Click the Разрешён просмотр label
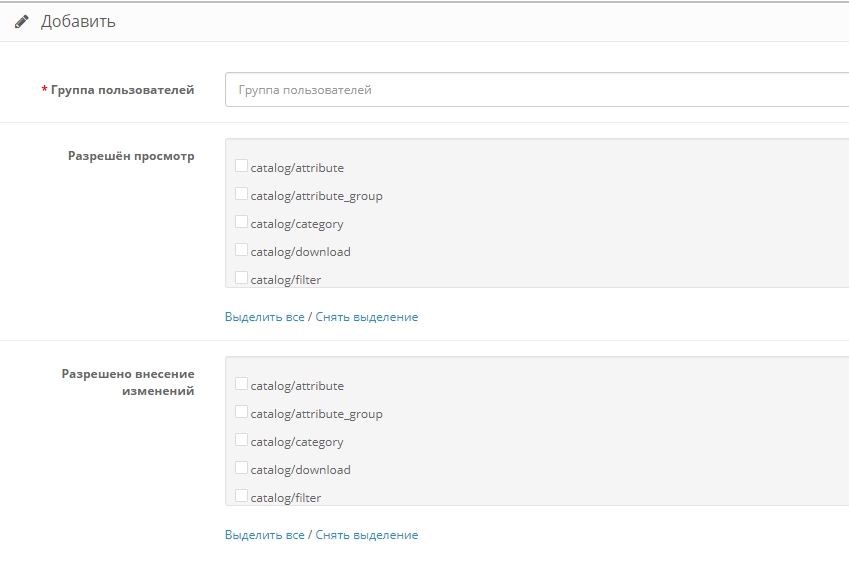 click(x=131, y=156)
